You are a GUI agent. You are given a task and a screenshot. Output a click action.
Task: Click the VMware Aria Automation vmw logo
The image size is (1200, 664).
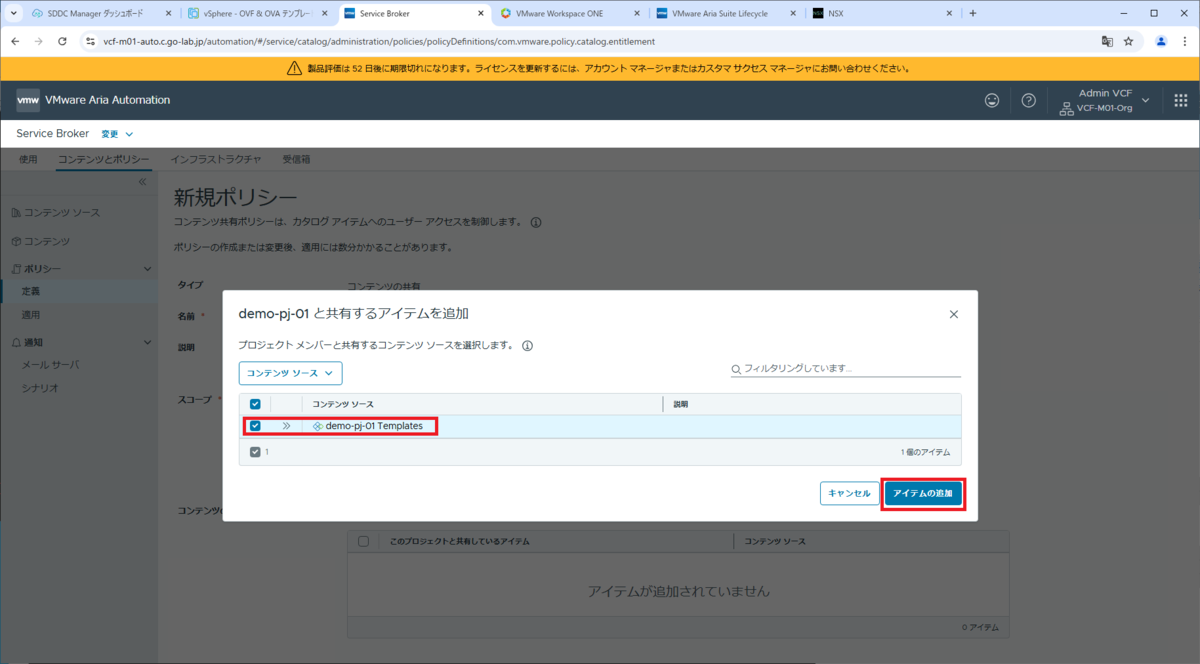coord(28,100)
